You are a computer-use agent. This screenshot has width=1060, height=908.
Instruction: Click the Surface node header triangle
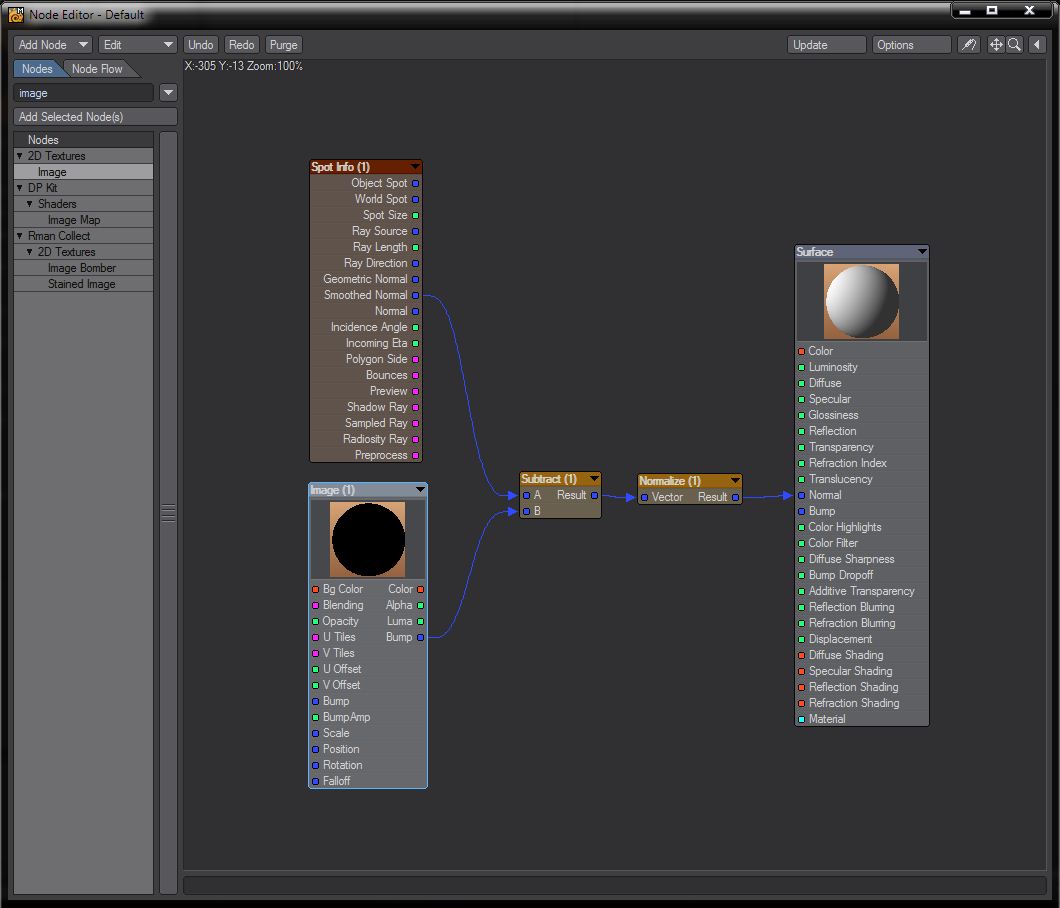pyautogui.click(x=922, y=252)
